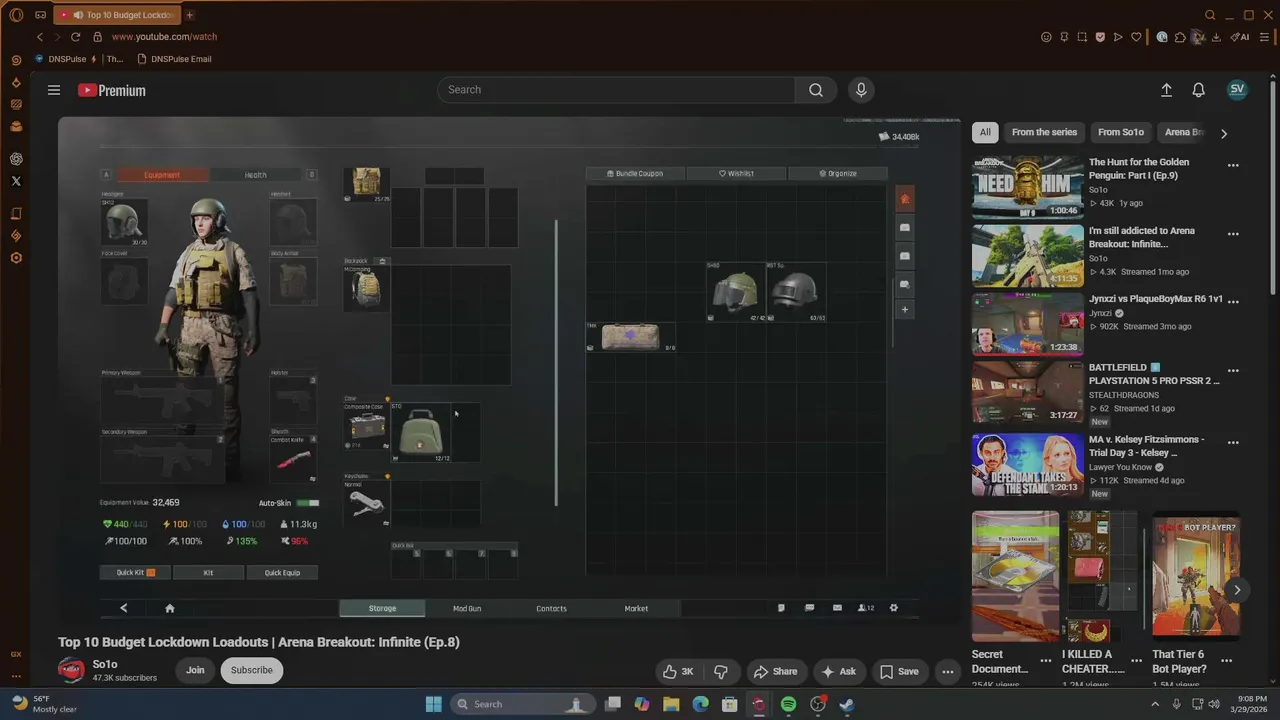Viewport: 1280px width, 720px height.
Task: Go back using the browser back arrow
Action: (40, 37)
